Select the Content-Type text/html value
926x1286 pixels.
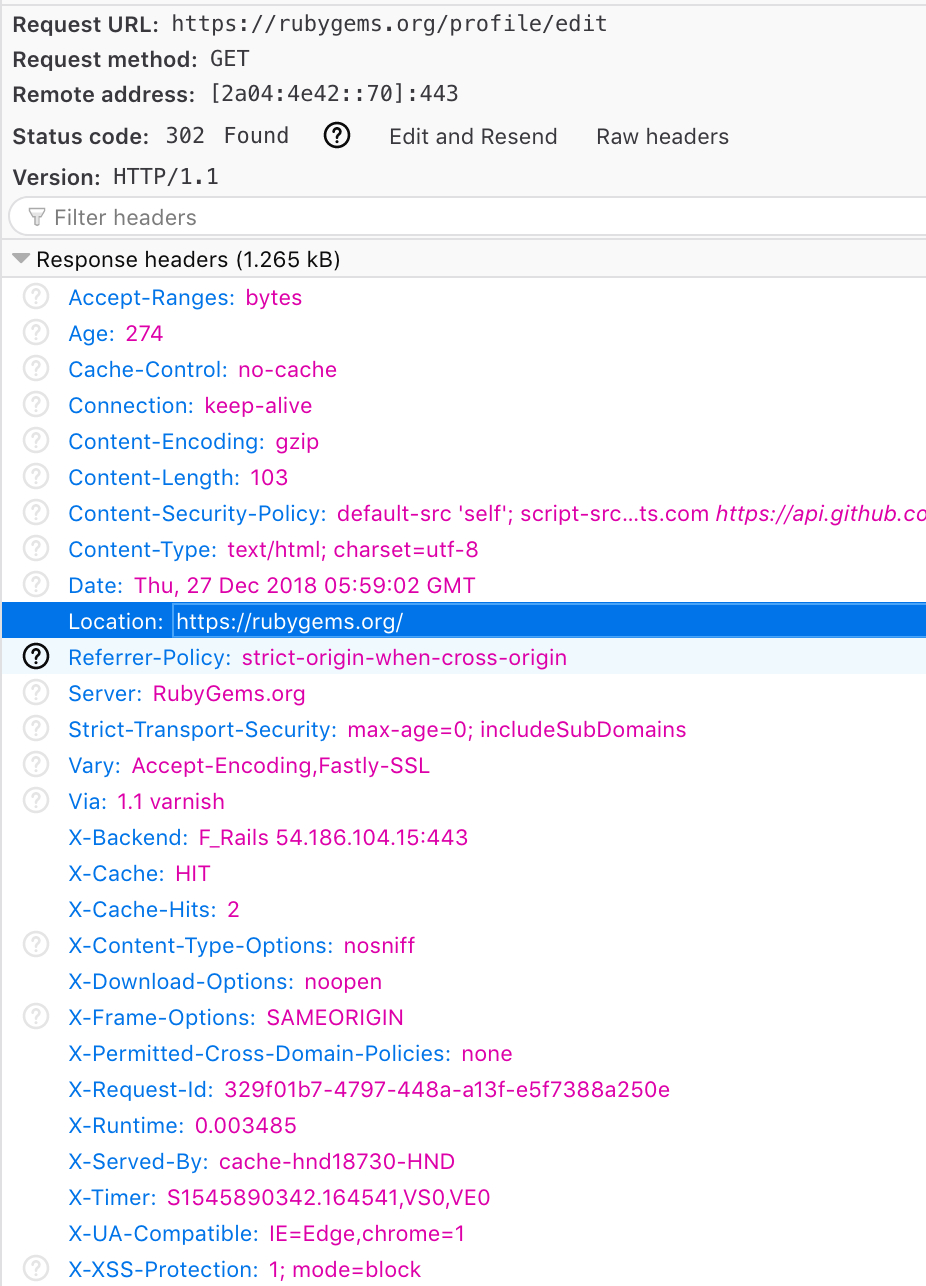[x=353, y=550]
